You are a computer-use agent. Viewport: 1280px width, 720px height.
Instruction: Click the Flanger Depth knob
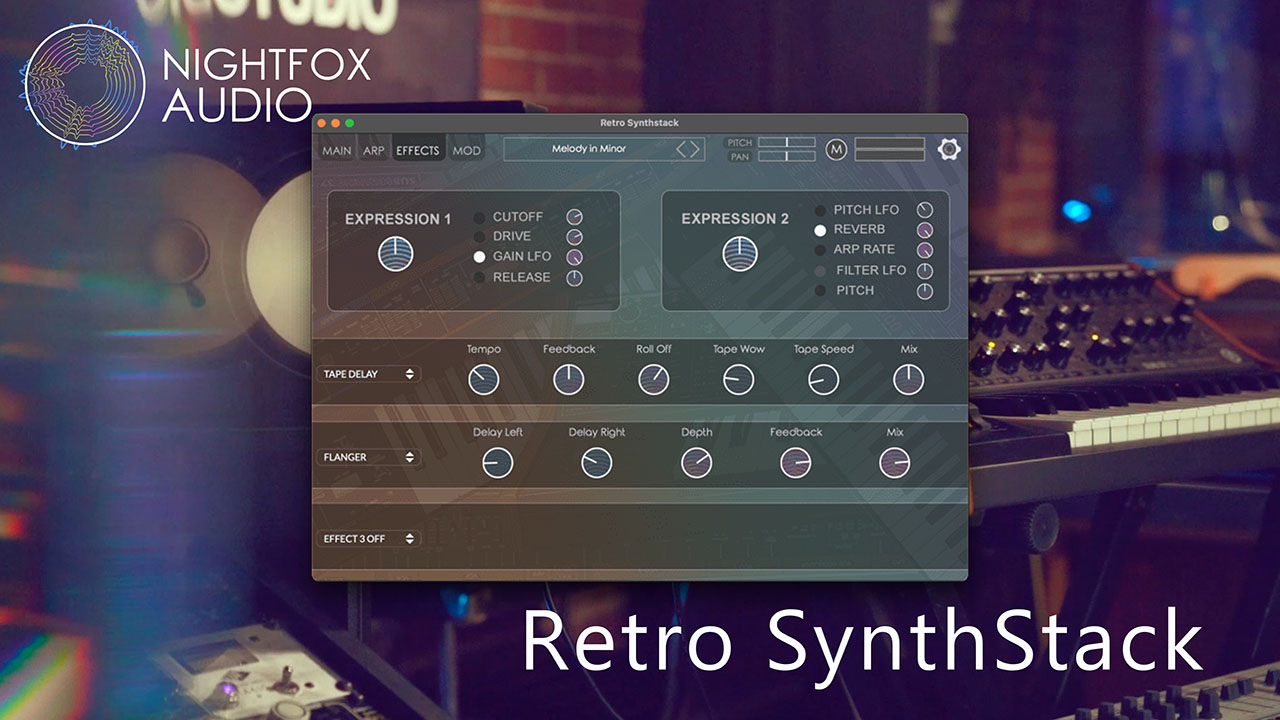click(x=696, y=462)
